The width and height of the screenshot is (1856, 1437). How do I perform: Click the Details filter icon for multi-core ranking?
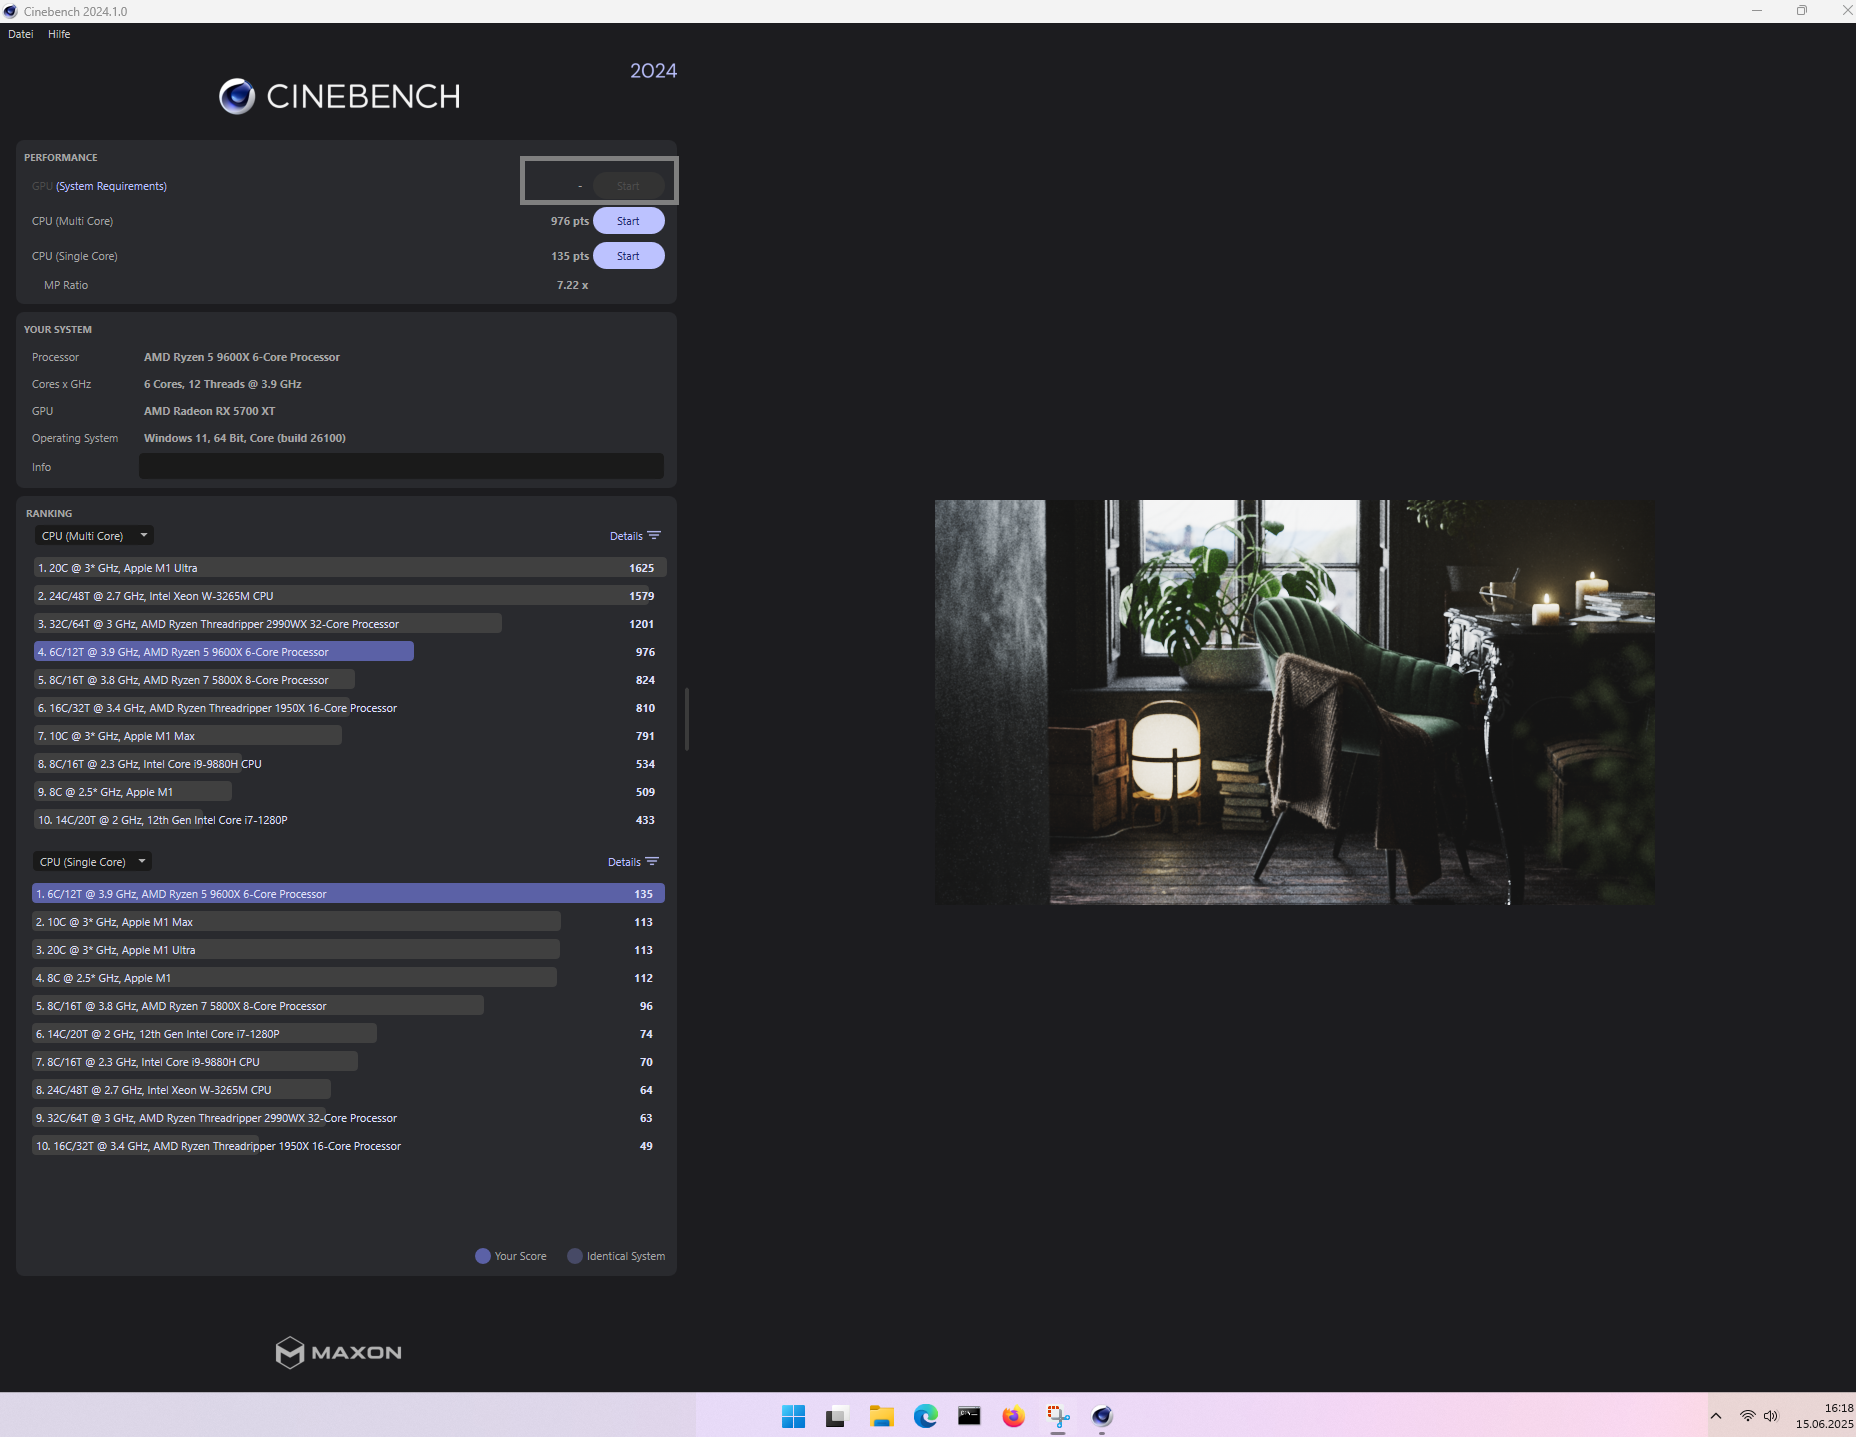654,536
